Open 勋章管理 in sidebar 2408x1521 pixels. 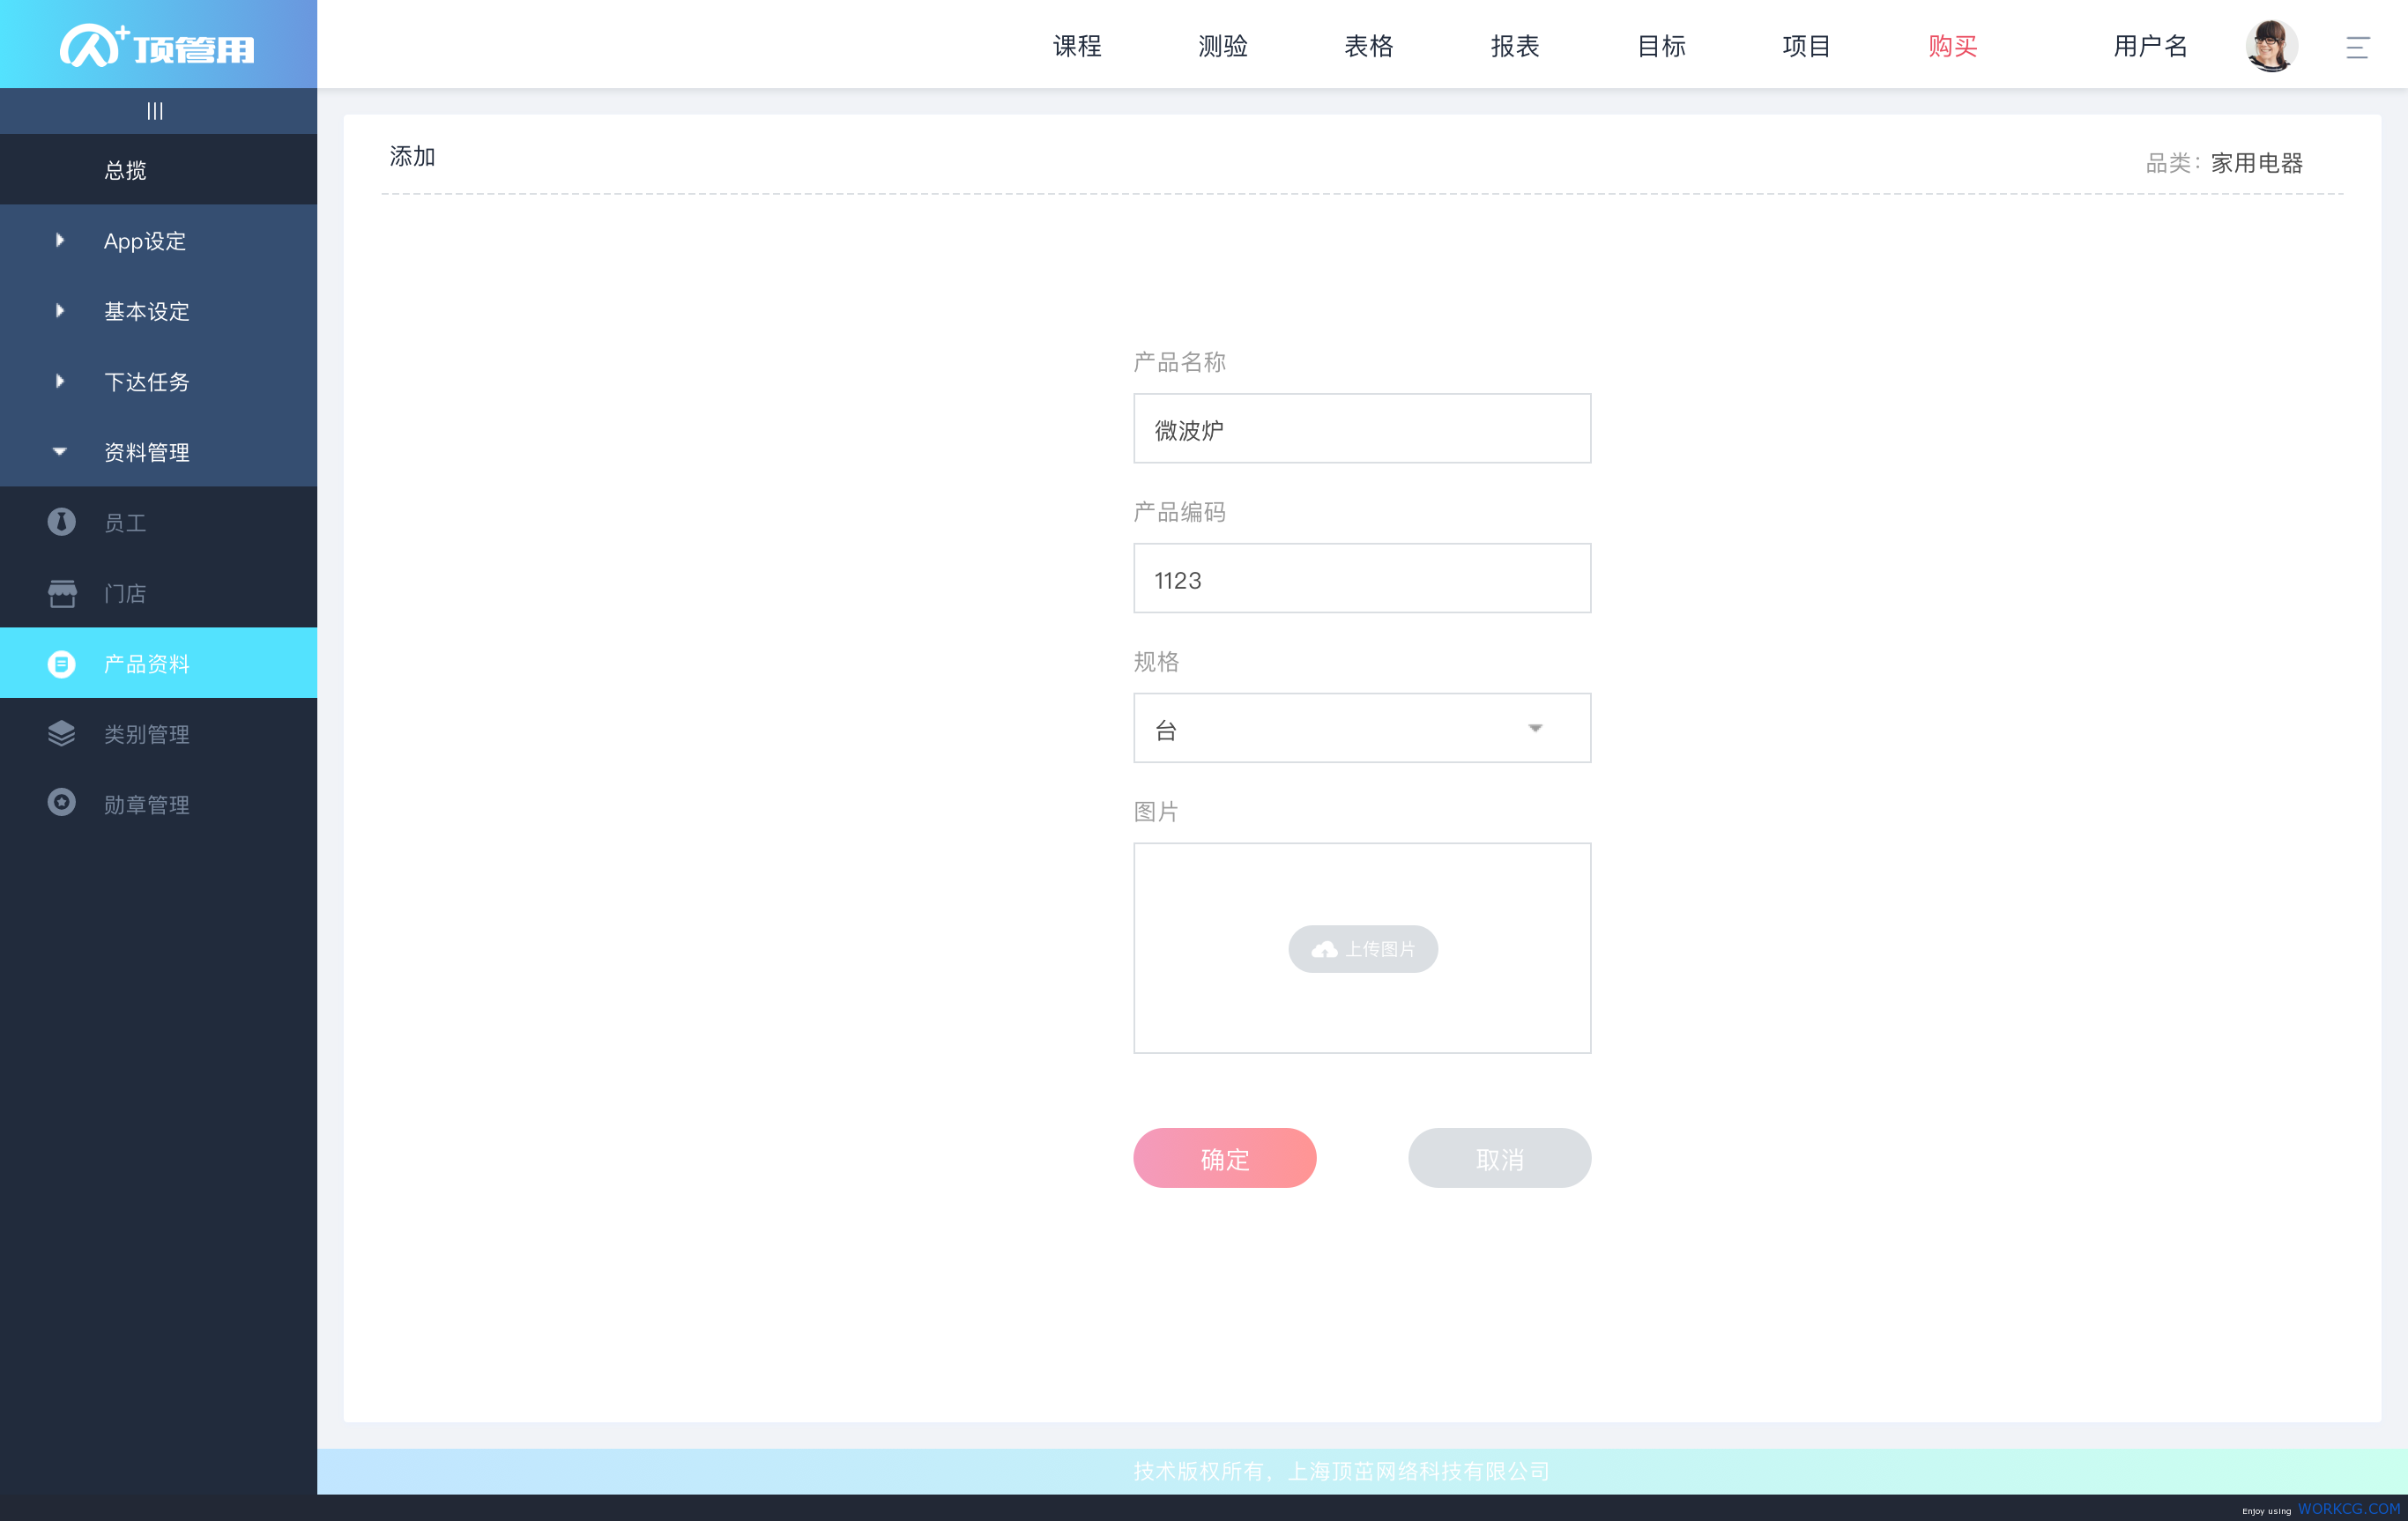coord(158,804)
